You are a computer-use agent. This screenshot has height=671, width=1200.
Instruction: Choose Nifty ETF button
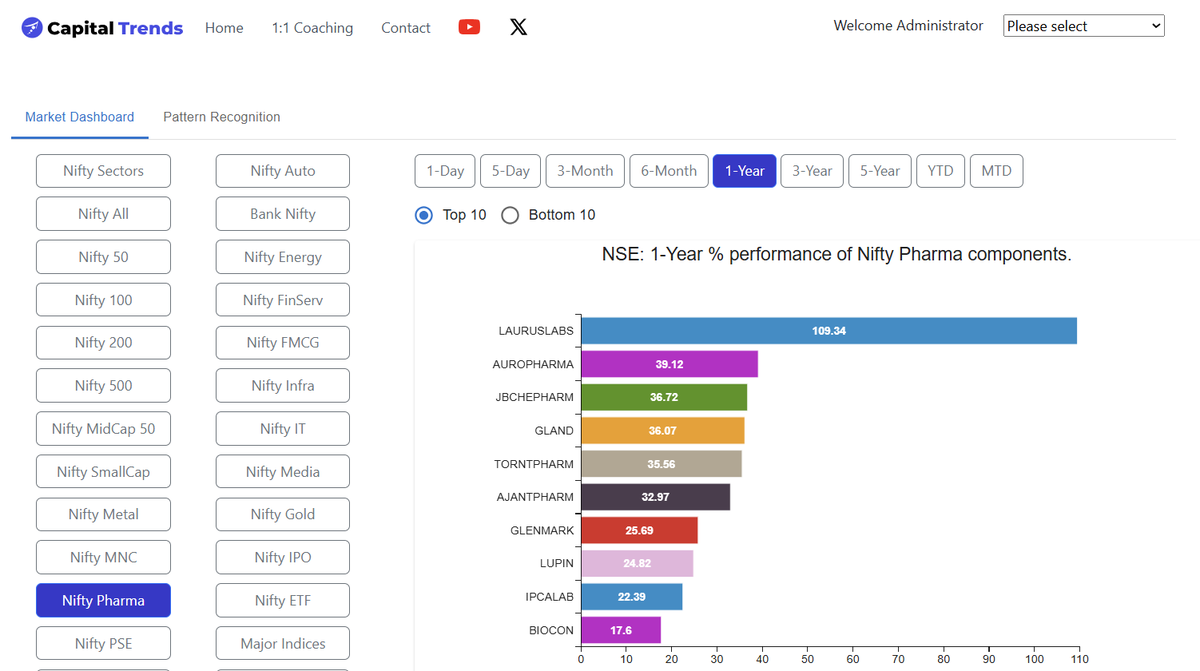(x=283, y=601)
